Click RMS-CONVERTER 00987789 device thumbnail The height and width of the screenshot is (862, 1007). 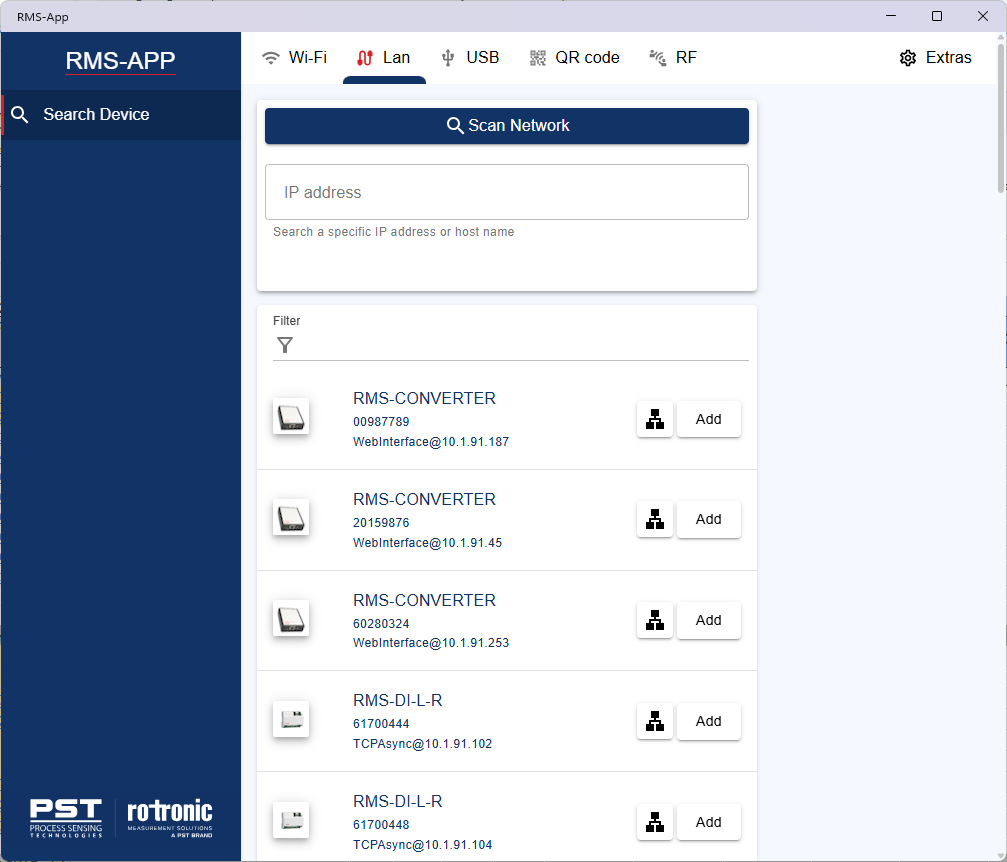tap(291, 417)
